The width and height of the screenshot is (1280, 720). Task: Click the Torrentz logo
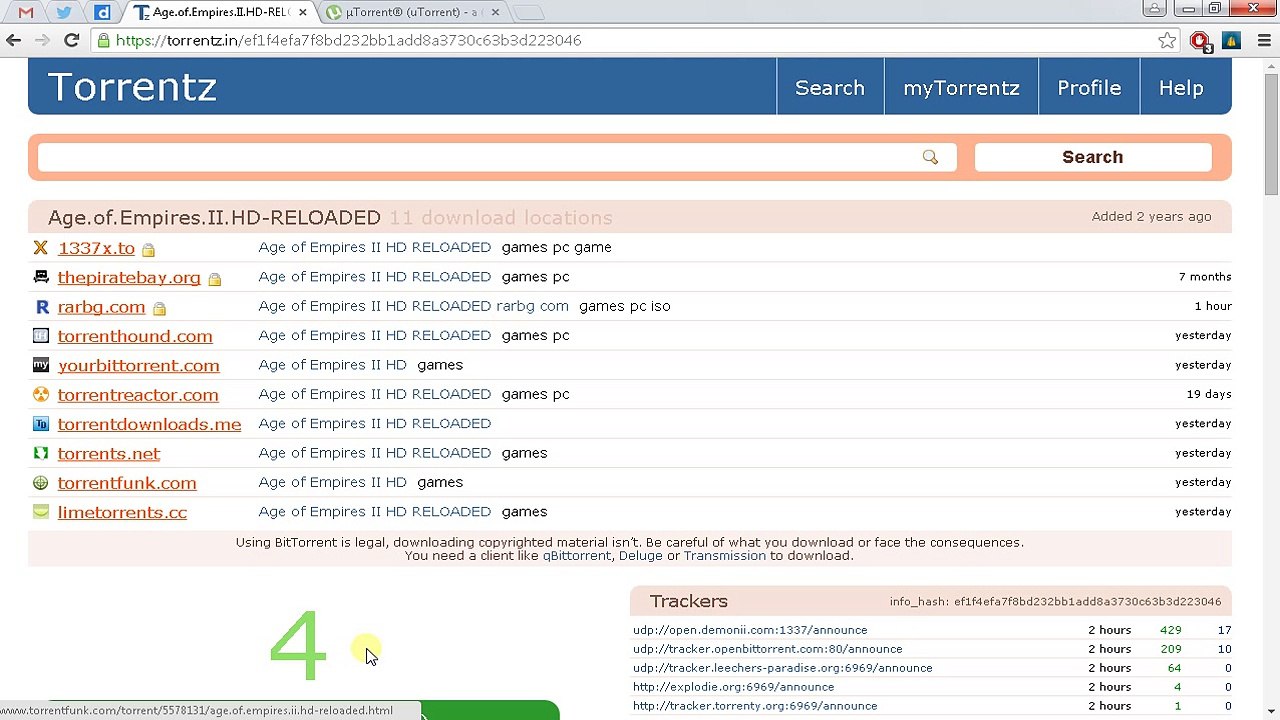pyautogui.click(x=132, y=87)
